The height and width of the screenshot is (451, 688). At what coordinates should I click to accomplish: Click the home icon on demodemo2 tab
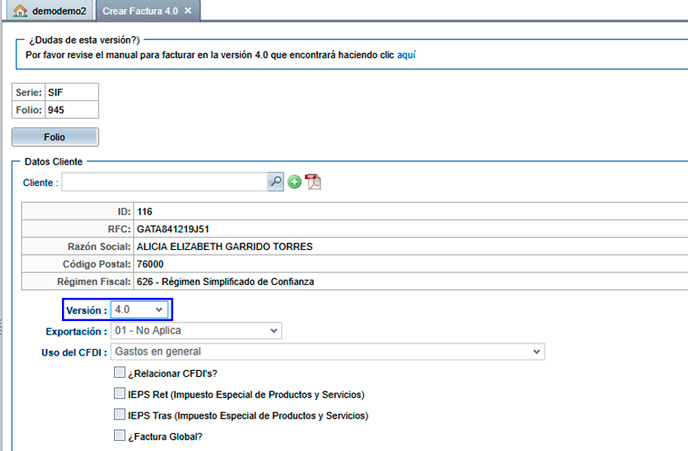click(19, 11)
